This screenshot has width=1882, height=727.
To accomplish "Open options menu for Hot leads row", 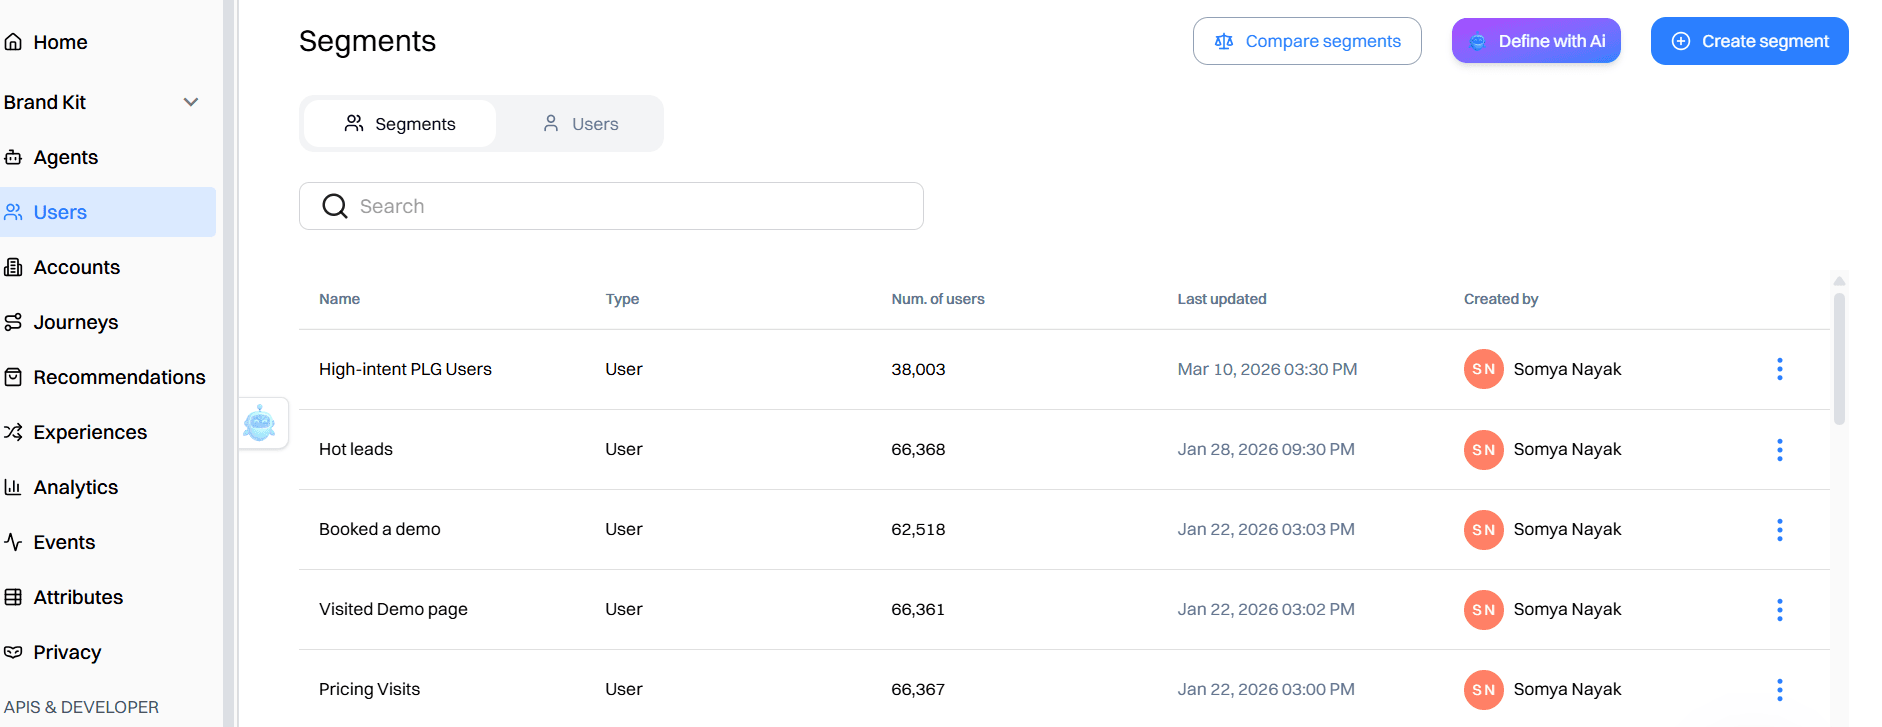I will [x=1779, y=449].
